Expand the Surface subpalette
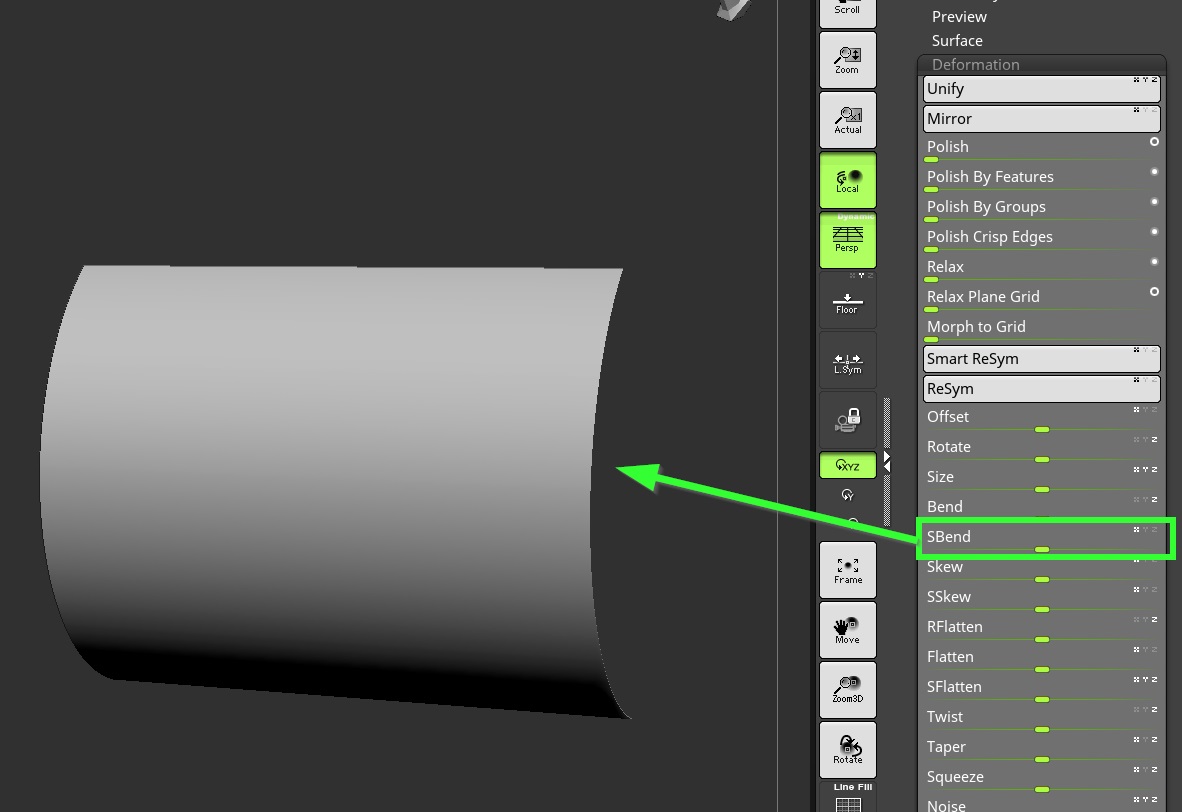 pos(957,41)
